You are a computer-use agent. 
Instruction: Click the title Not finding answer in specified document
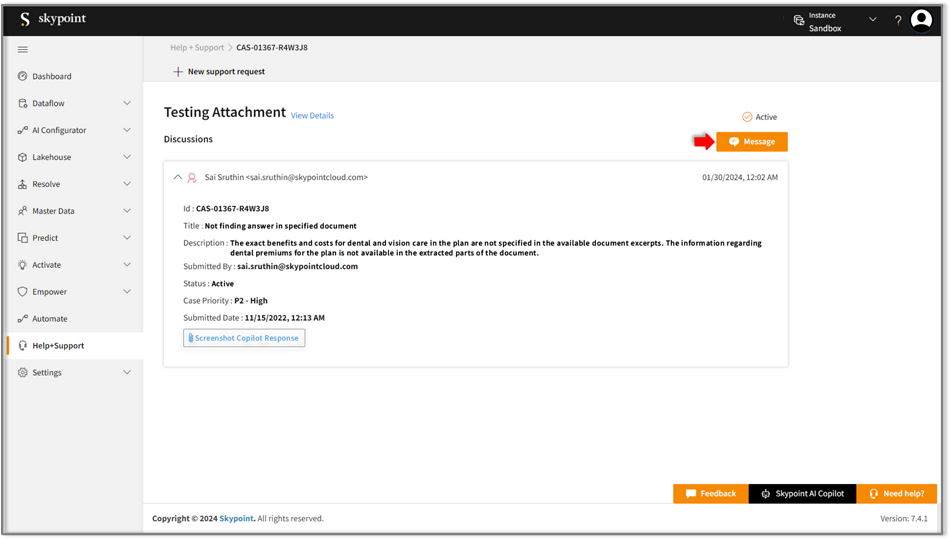point(281,226)
